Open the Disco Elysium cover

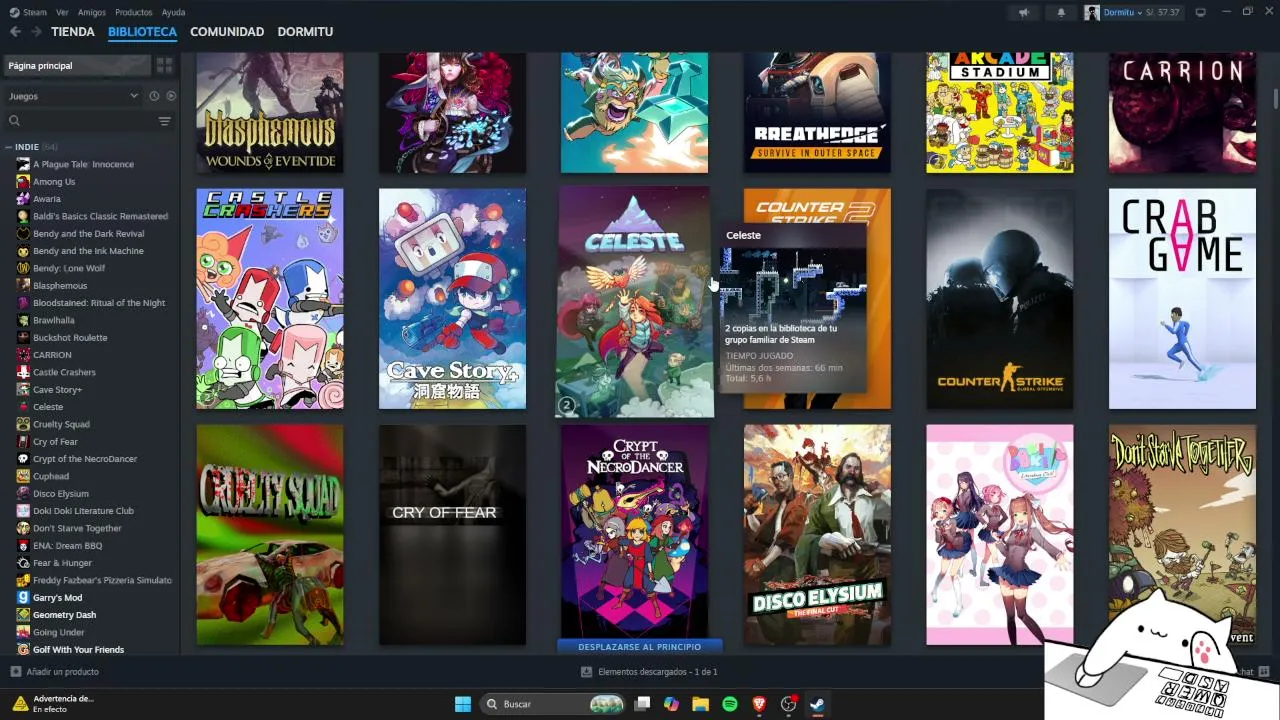click(817, 535)
